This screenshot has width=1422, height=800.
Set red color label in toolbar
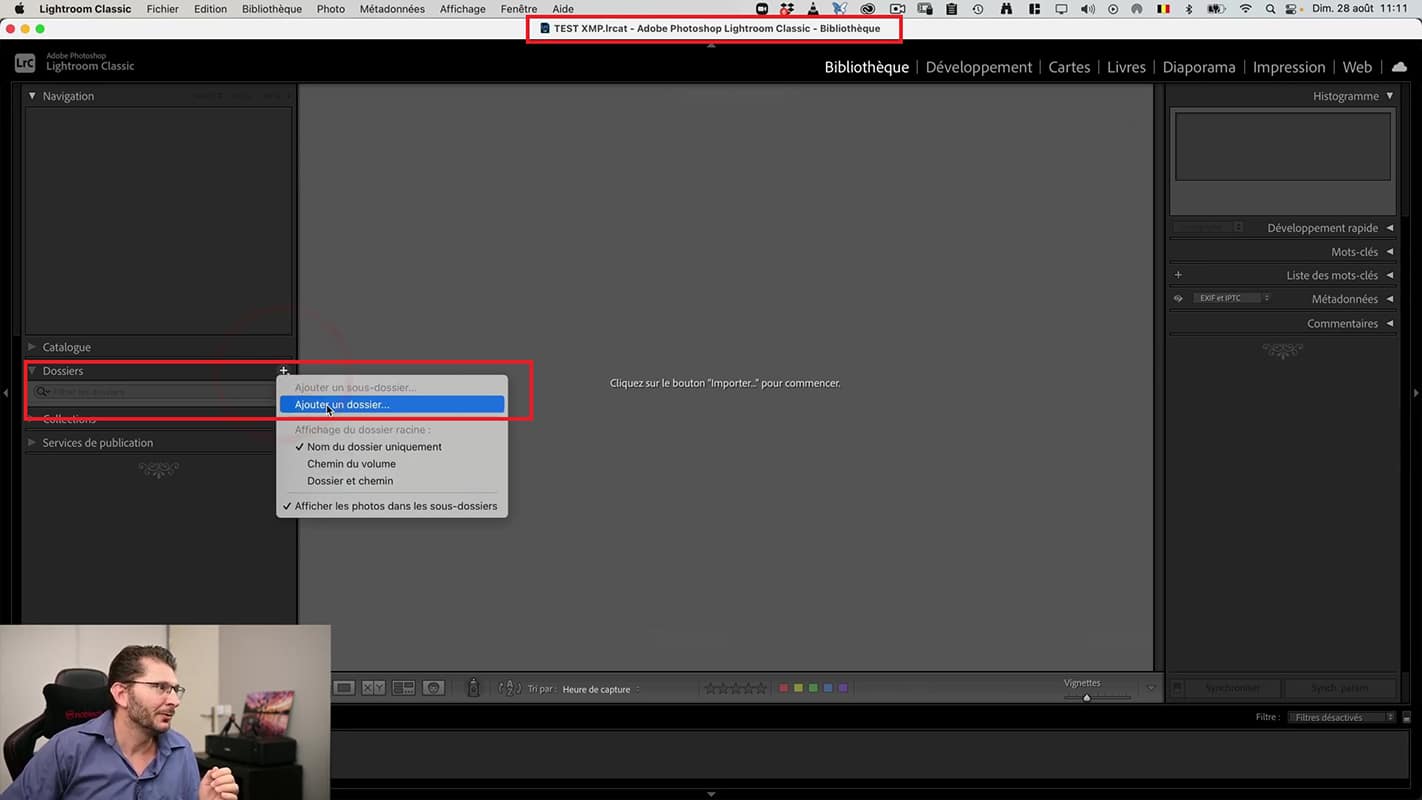point(784,688)
